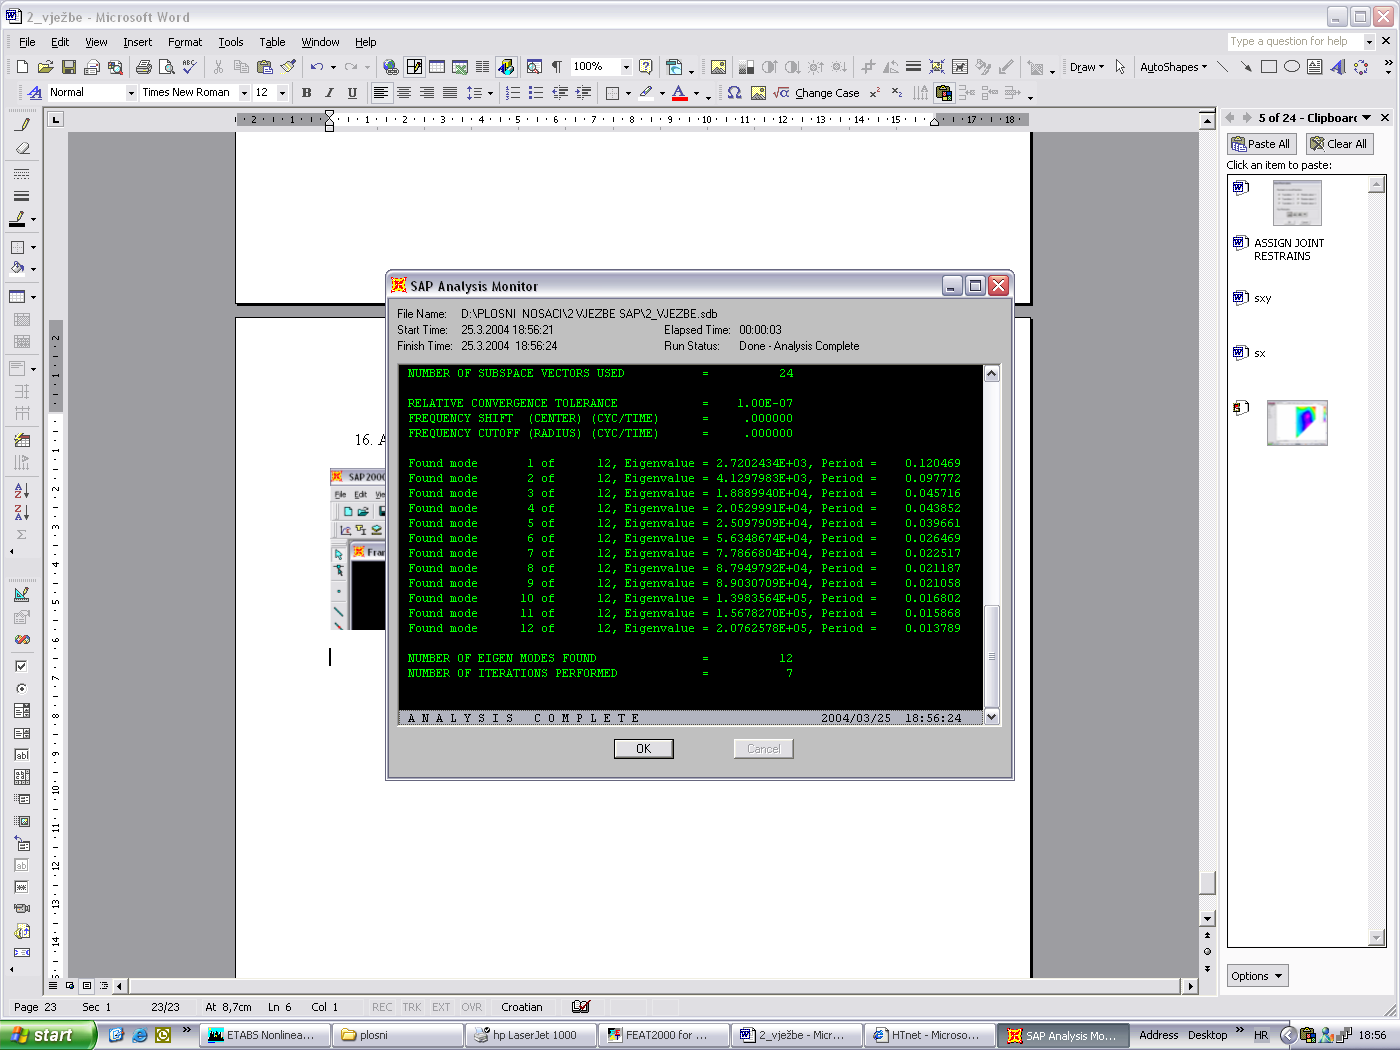The image size is (1400, 1050).
Task: Apply the red font color
Action: point(680,93)
